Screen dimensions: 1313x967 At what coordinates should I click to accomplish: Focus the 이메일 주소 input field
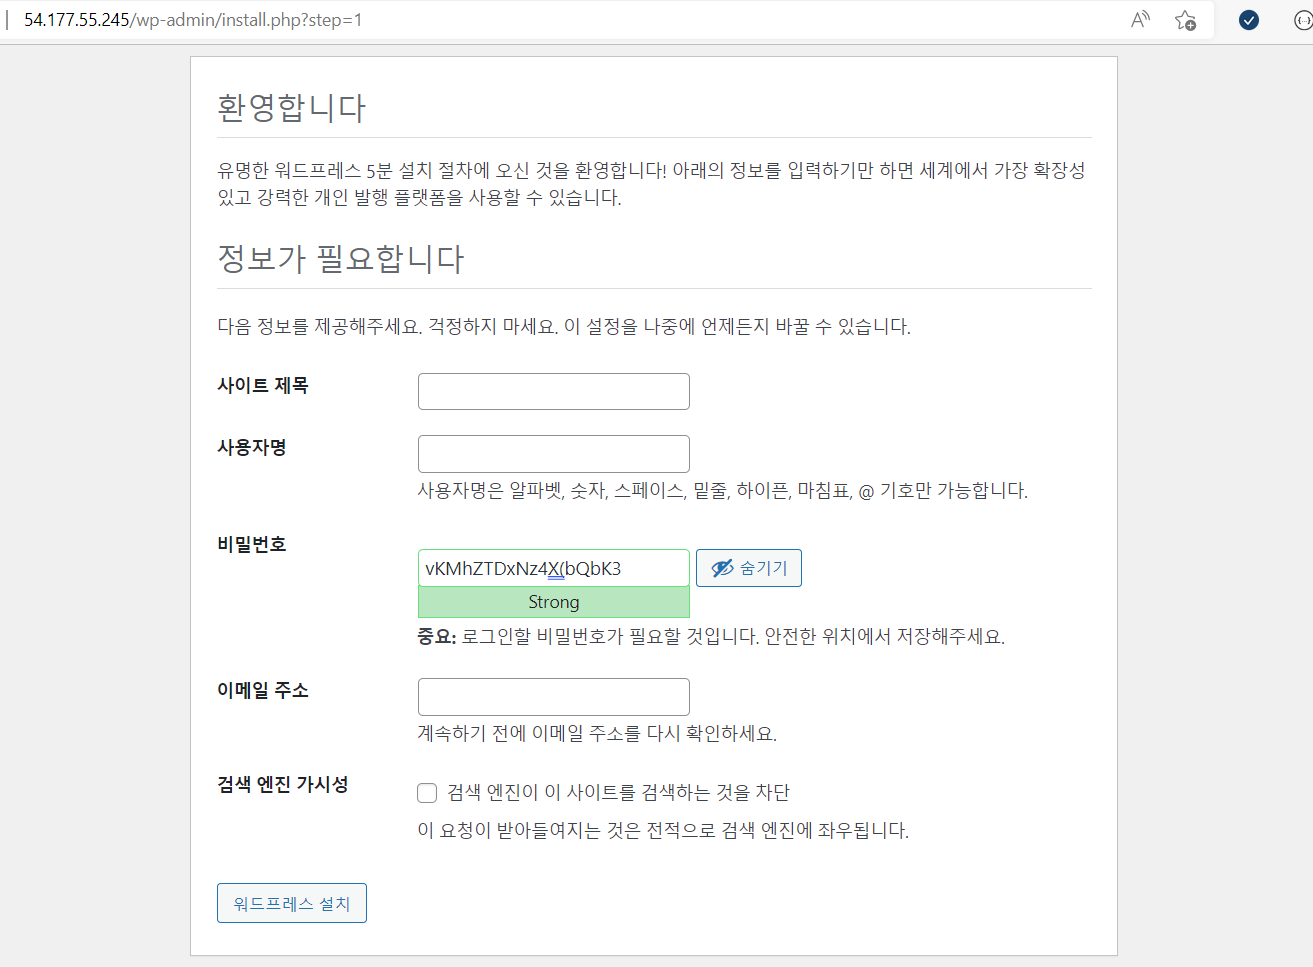pos(554,696)
